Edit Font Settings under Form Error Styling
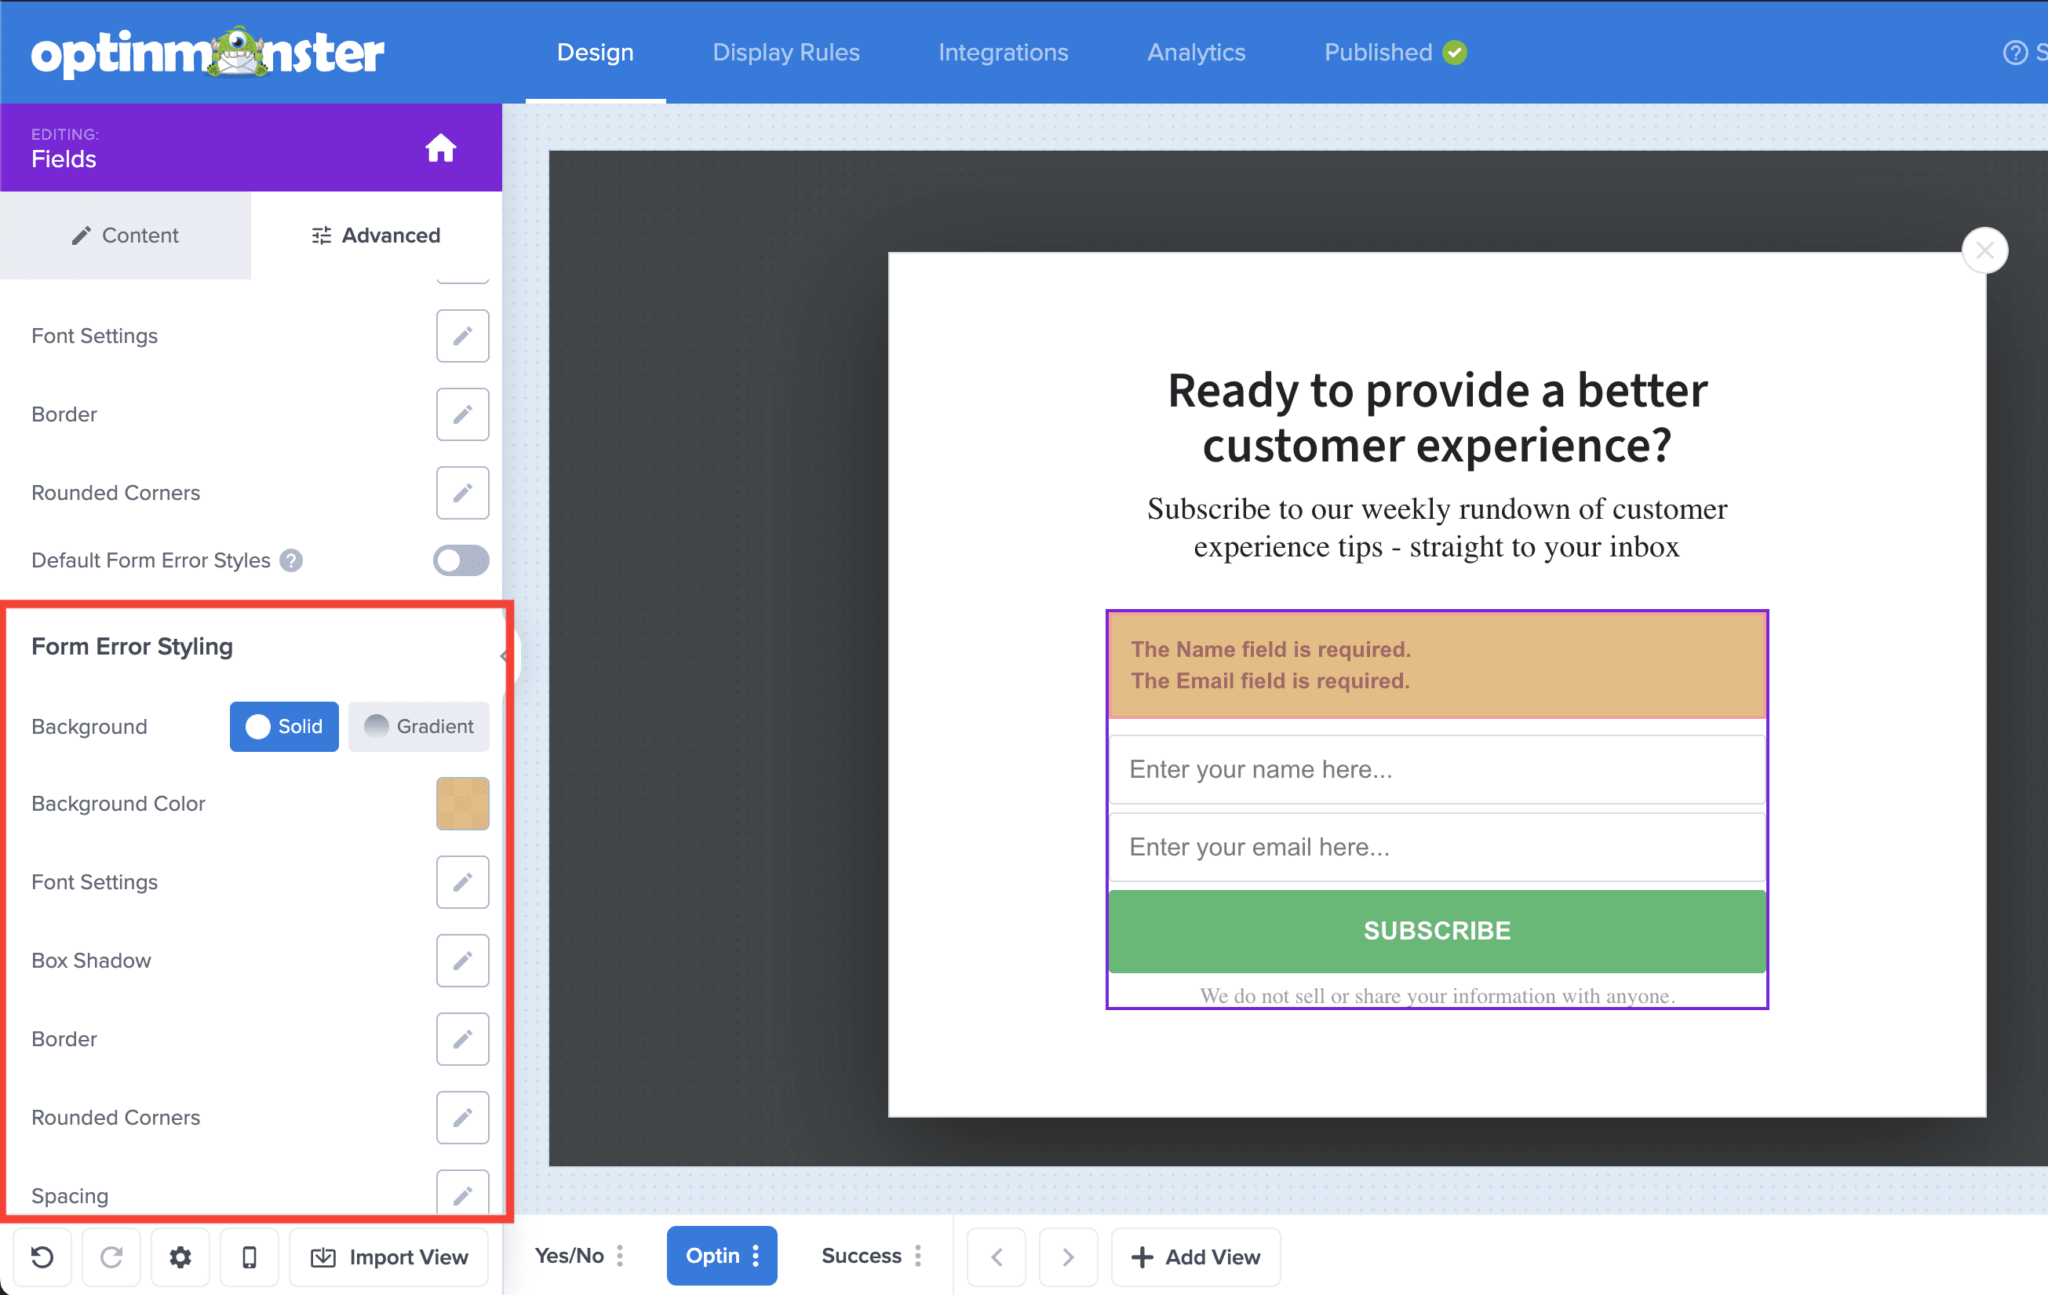2048x1295 pixels. (x=462, y=882)
